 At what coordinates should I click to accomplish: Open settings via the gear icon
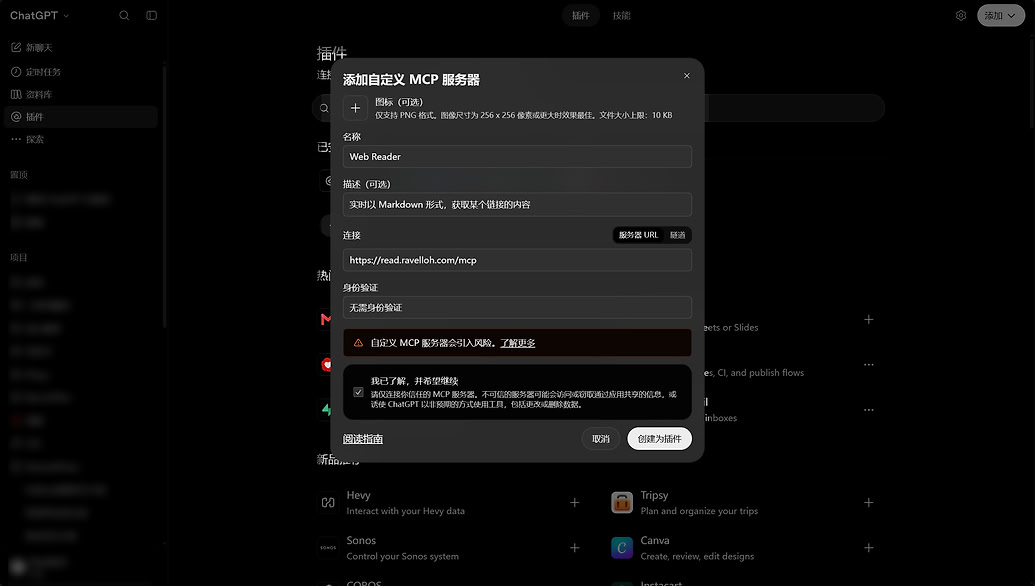[x=961, y=15]
